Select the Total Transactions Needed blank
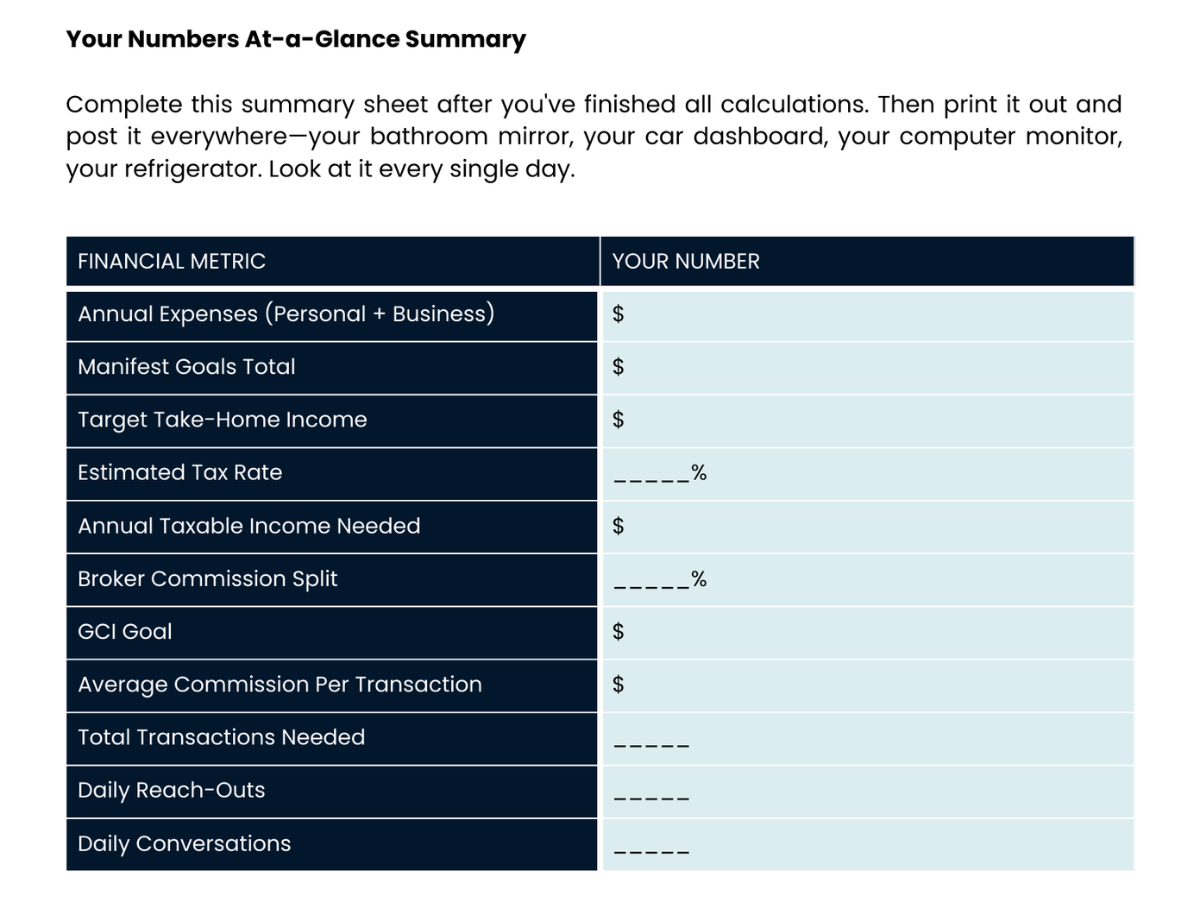 652,741
